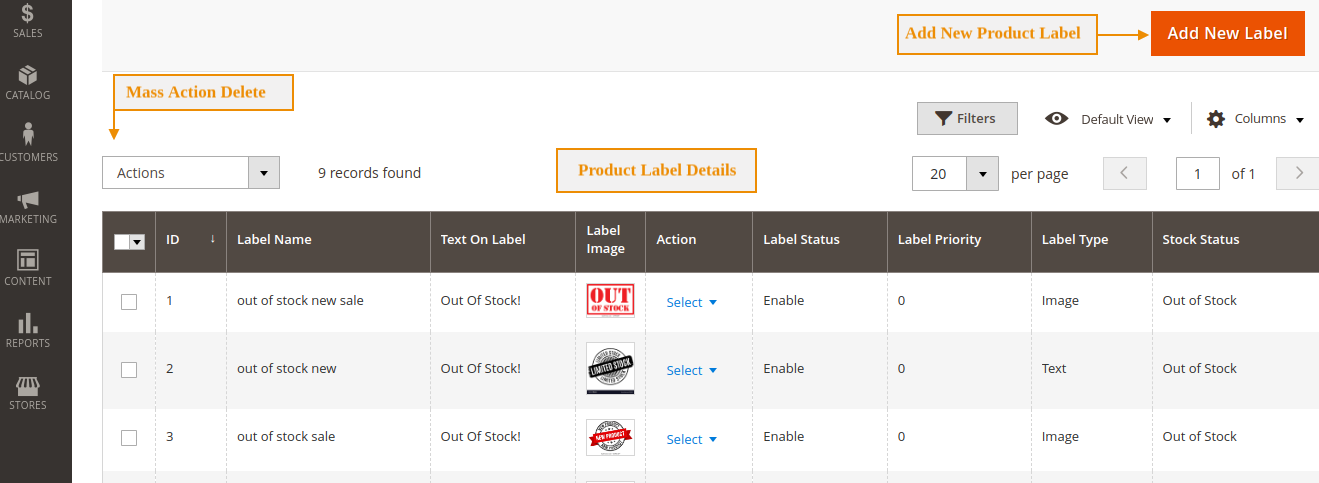The image size is (1319, 483).
Task: Click the Add New Label button
Action: click(x=1227, y=33)
